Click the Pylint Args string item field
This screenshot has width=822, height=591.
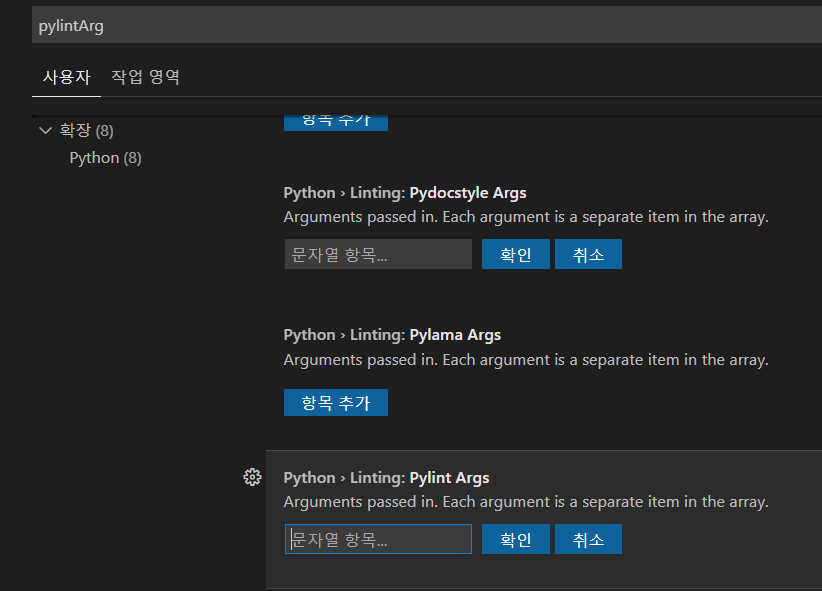click(378, 539)
